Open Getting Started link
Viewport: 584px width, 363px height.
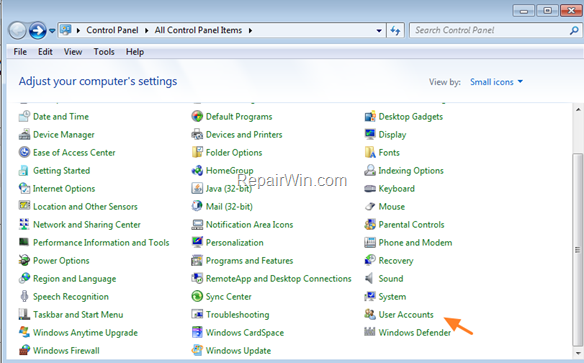(61, 171)
